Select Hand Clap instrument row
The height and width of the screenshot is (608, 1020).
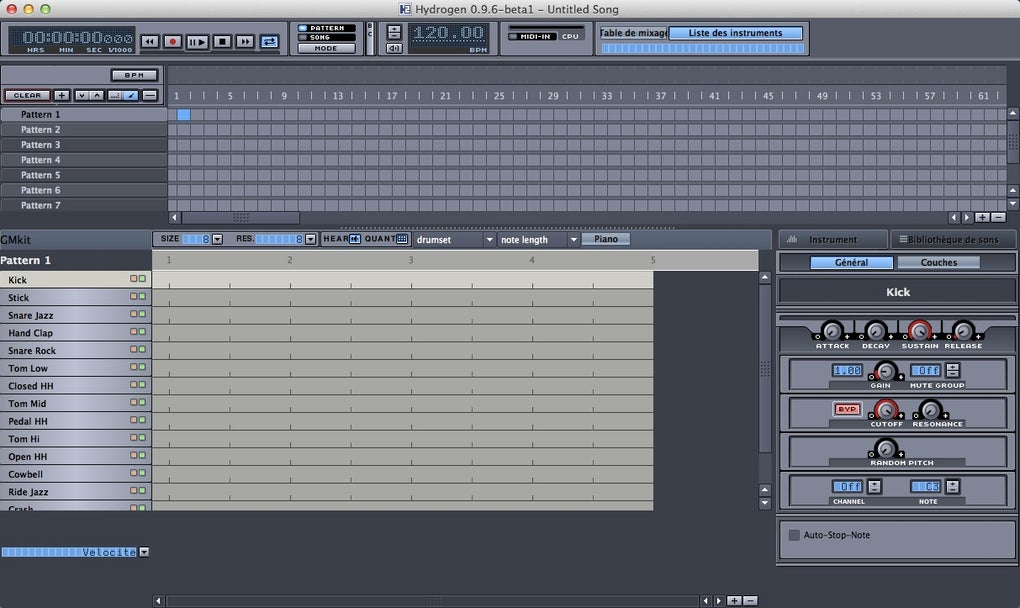click(x=75, y=333)
